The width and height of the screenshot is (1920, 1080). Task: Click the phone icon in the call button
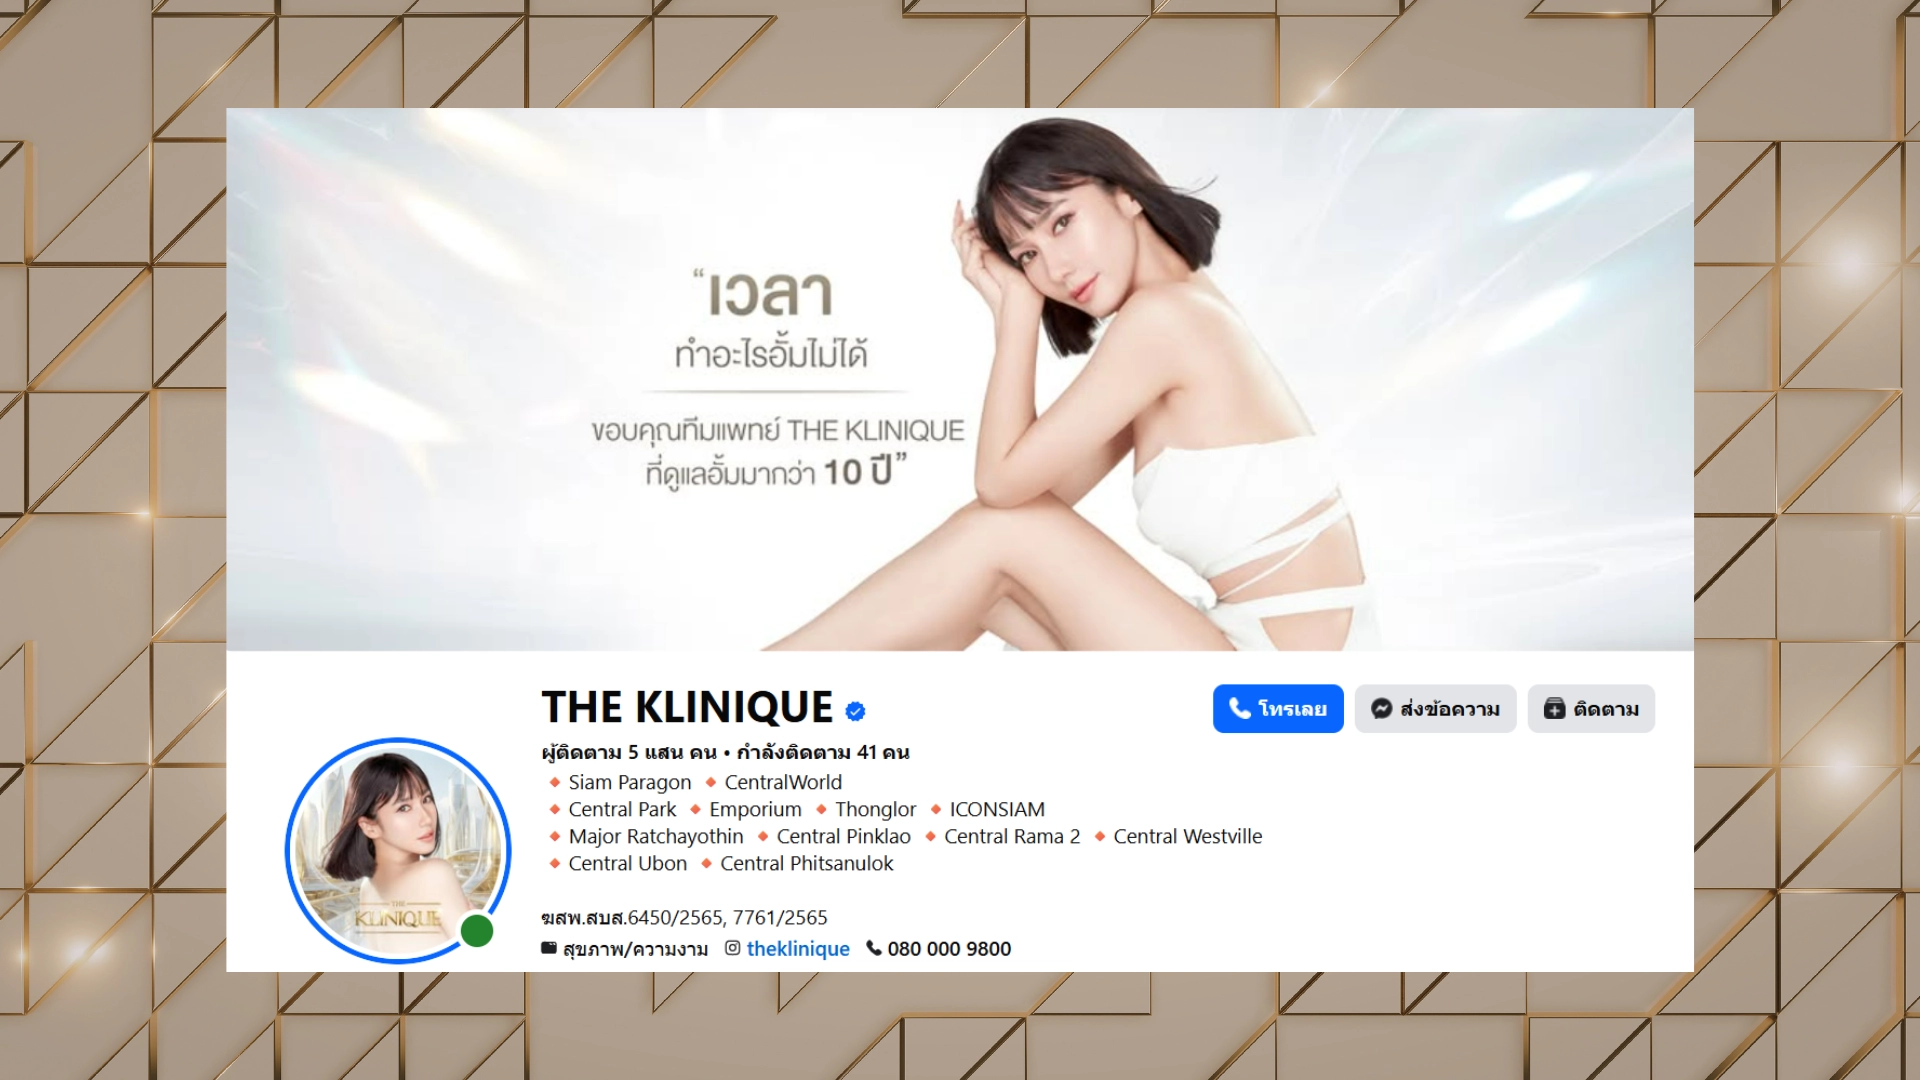coord(1240,708)
